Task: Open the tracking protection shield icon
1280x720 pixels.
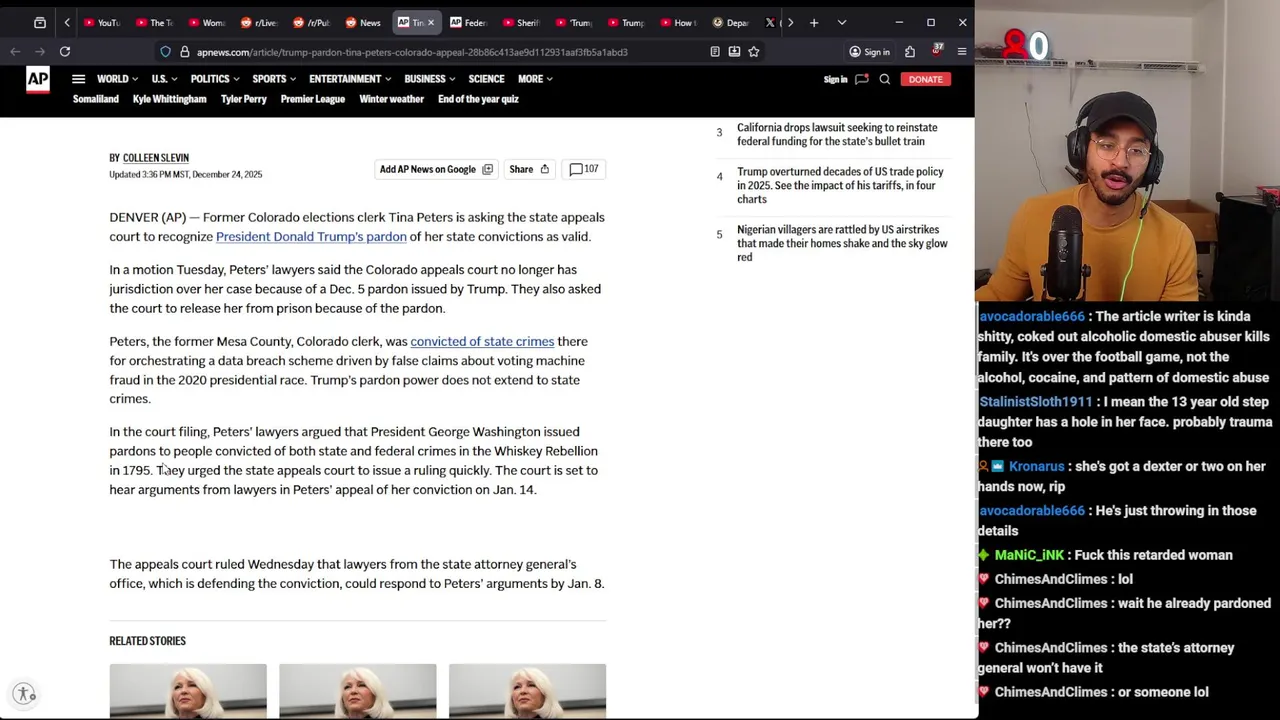Action: pos(165,52)
